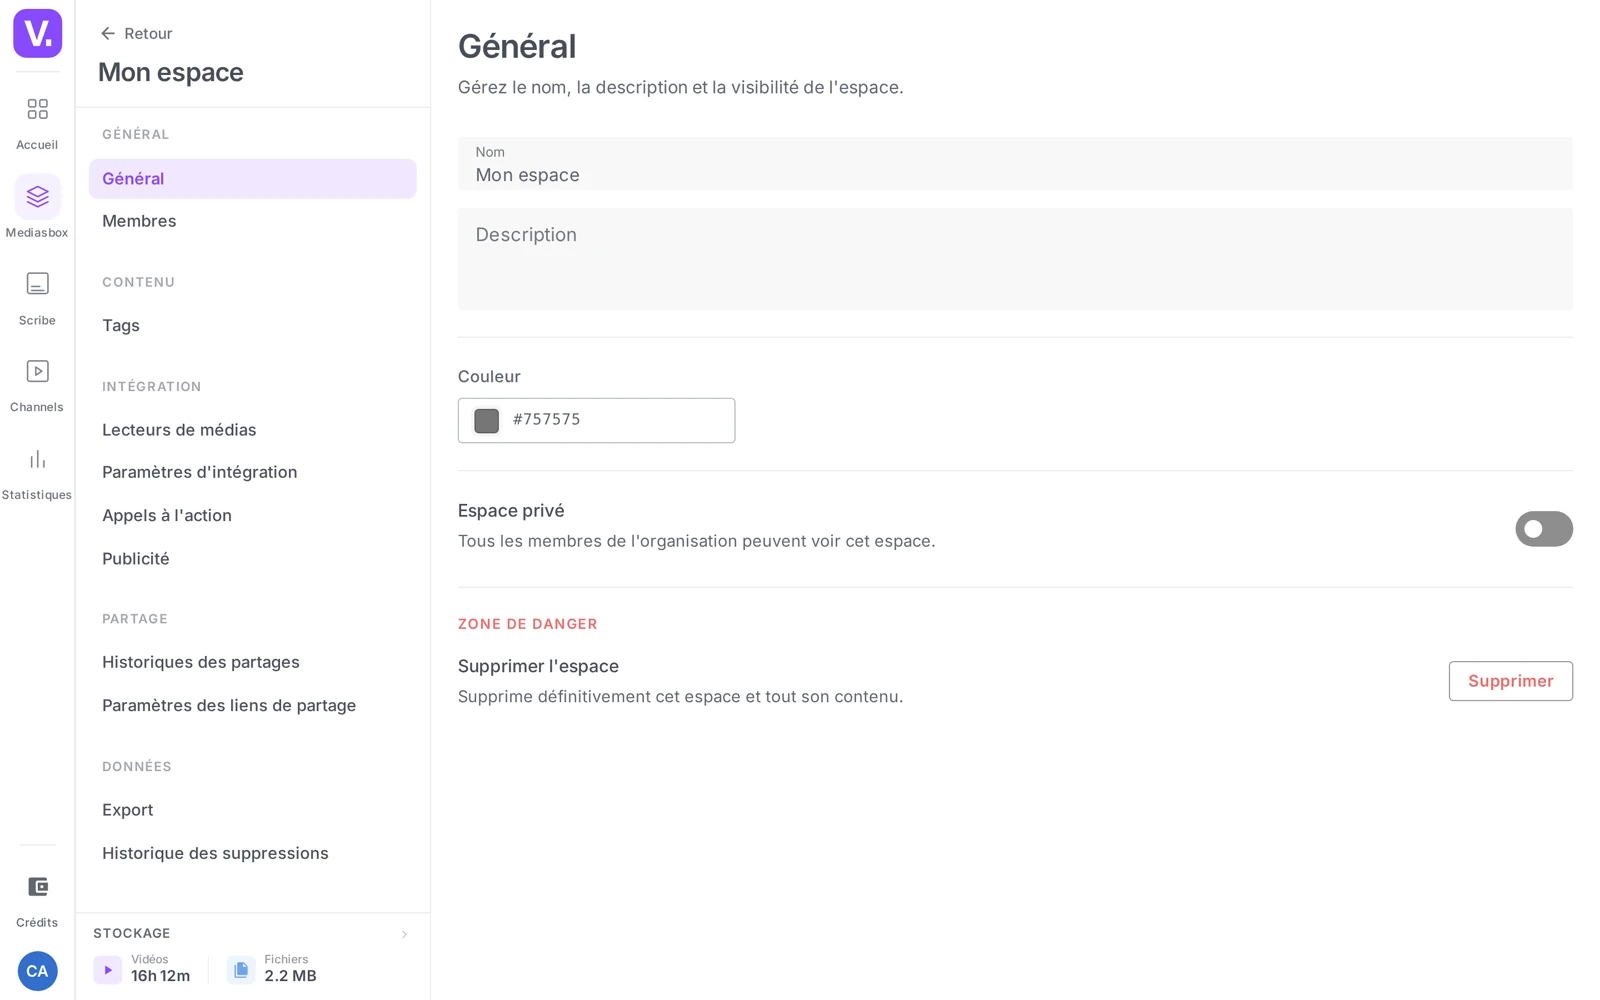Screen dimensions: 1600x1000
Task: Click the Retour link text
Action: coord(148,33)
